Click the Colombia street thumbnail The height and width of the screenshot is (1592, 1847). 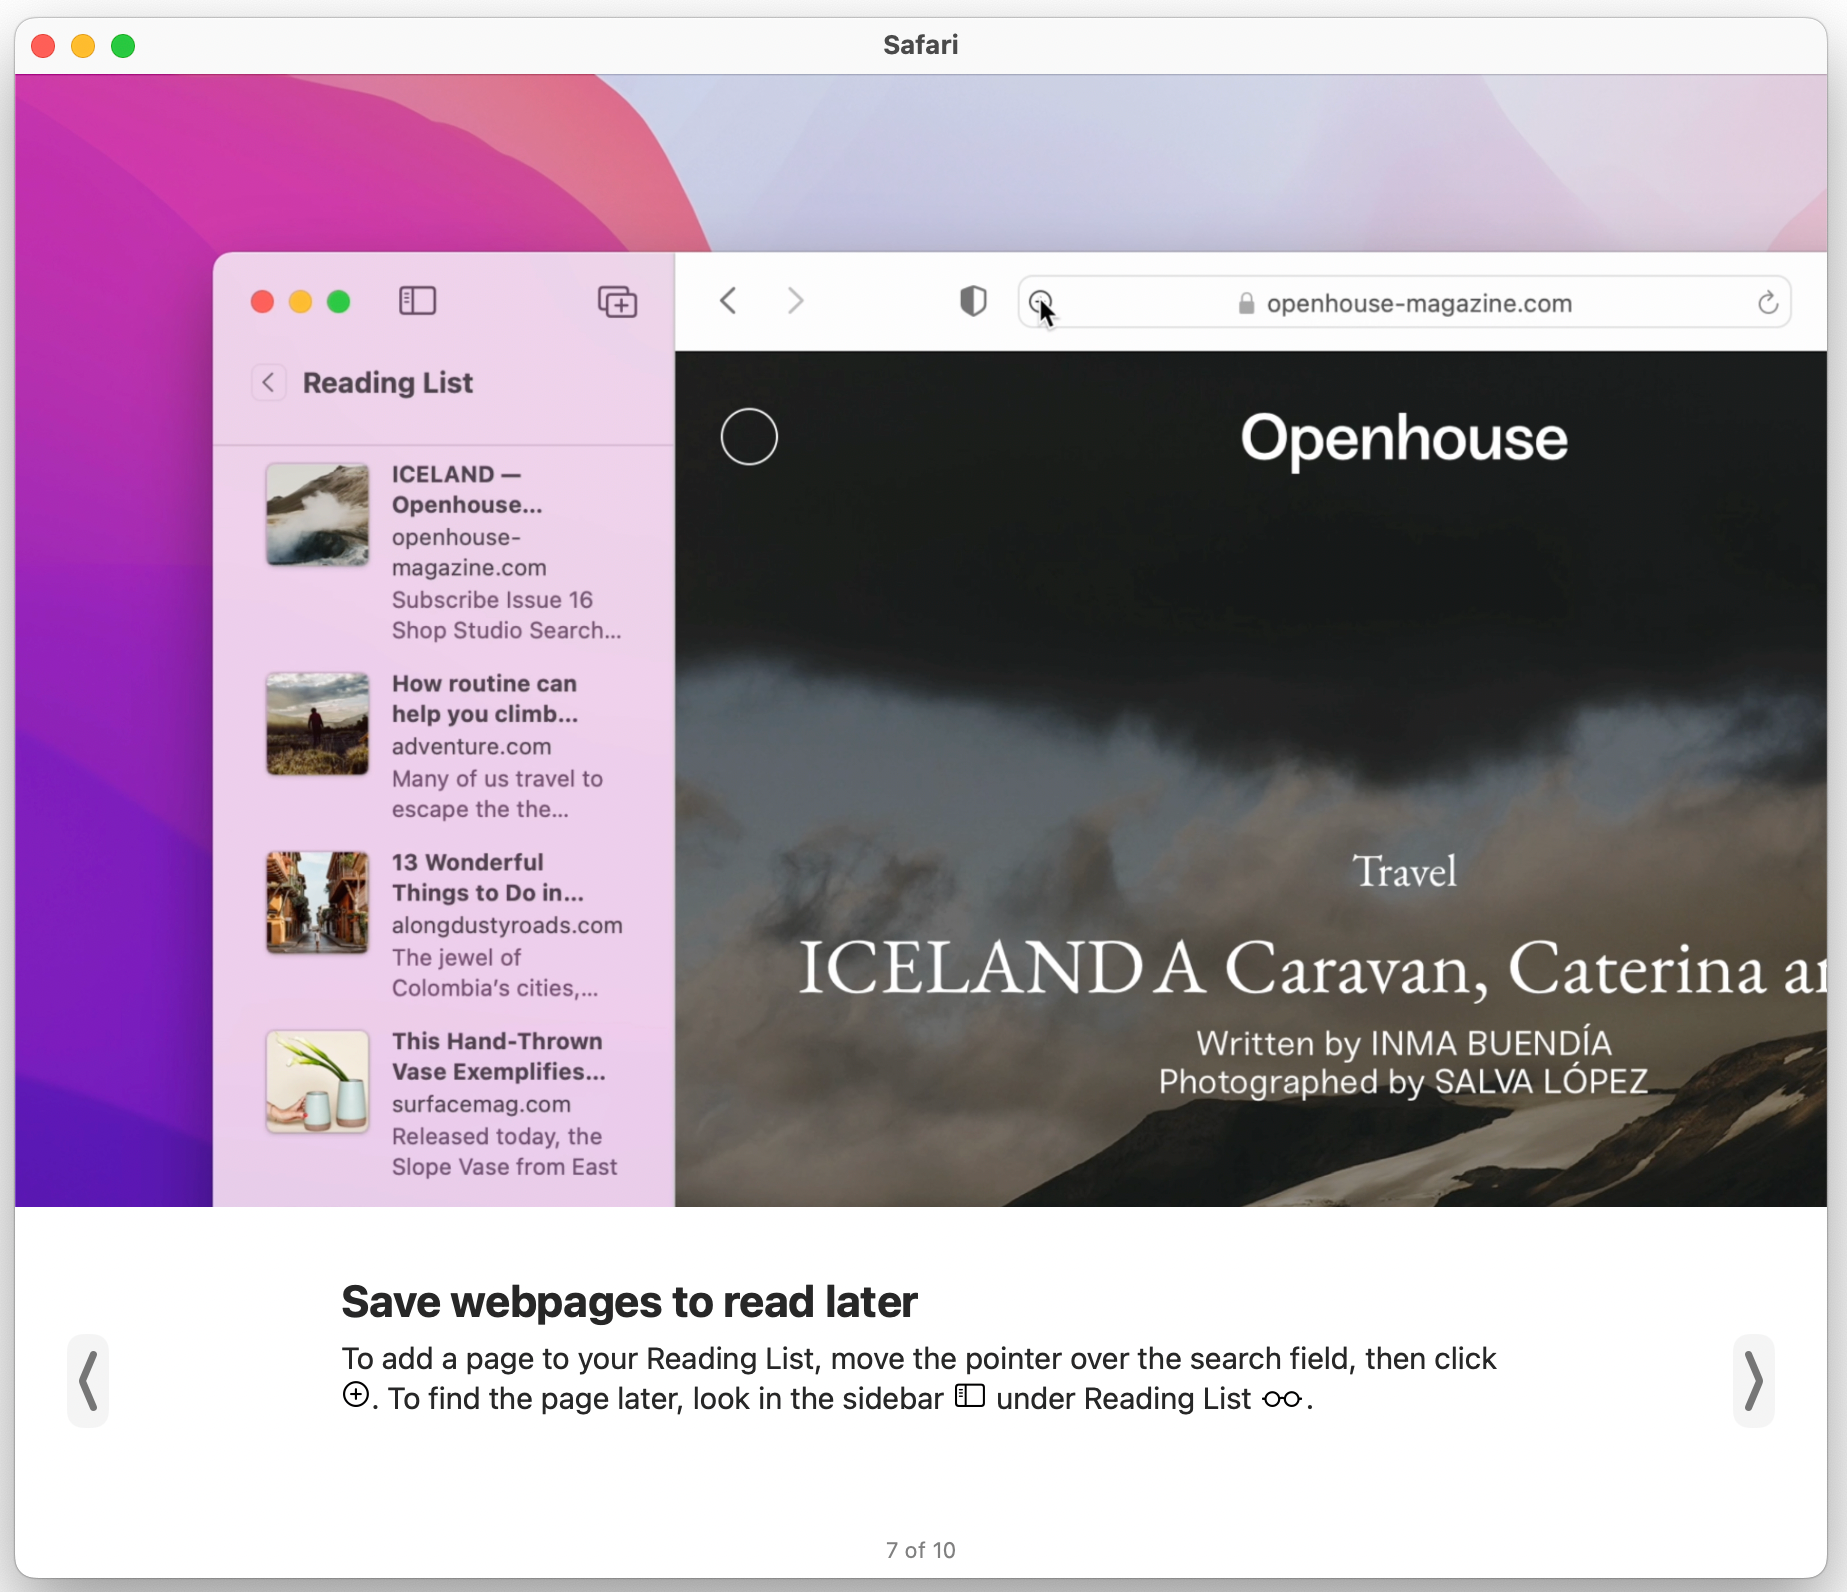tap(317, 902)
